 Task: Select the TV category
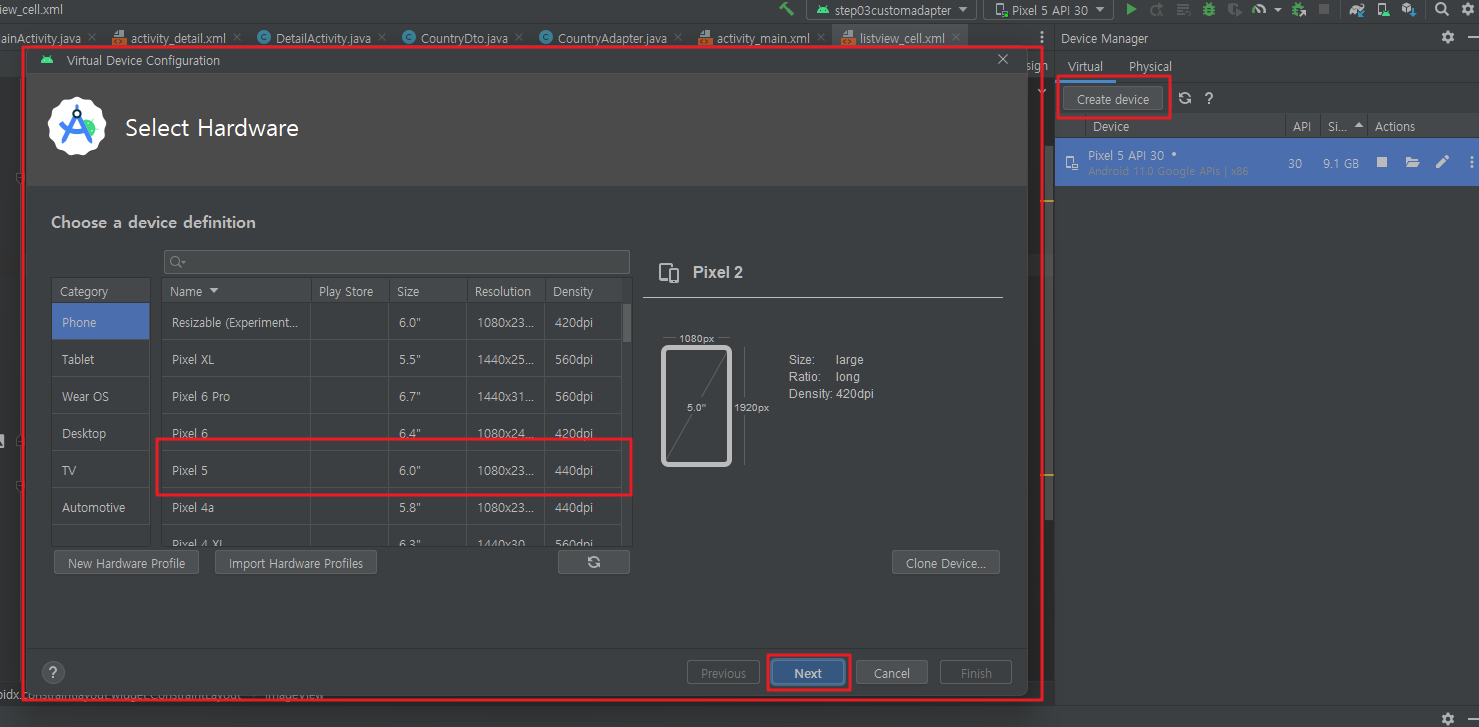click(x=101, y=470)
